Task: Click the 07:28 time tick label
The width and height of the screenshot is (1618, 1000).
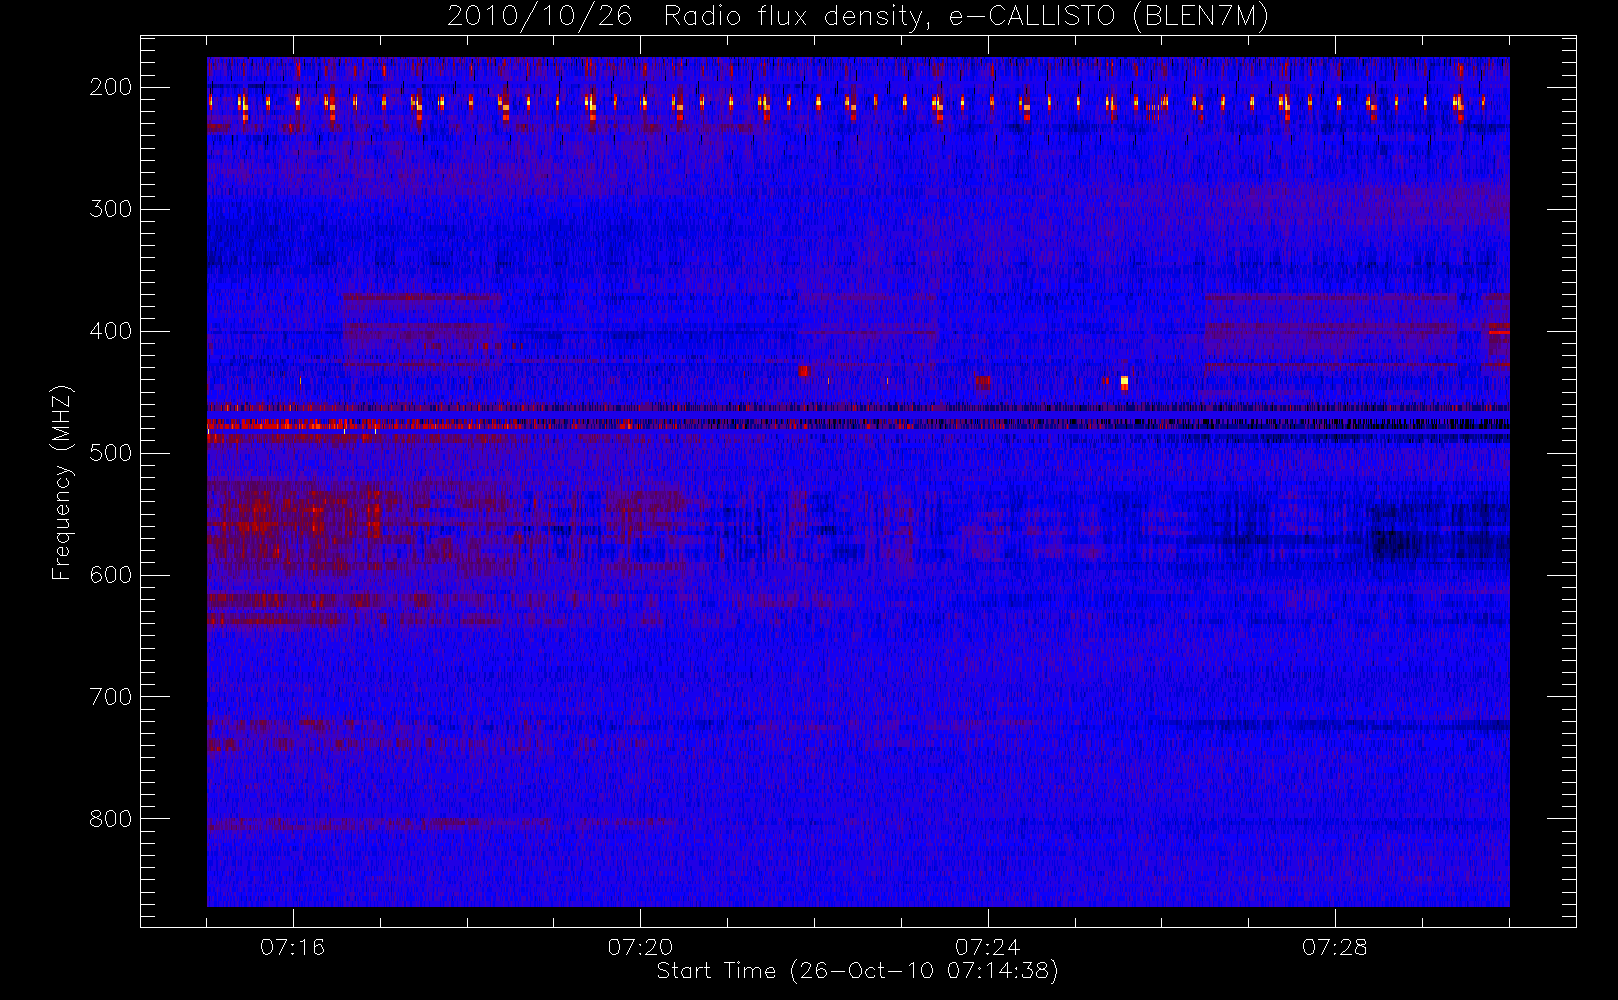Action: tap(1334, 947)
